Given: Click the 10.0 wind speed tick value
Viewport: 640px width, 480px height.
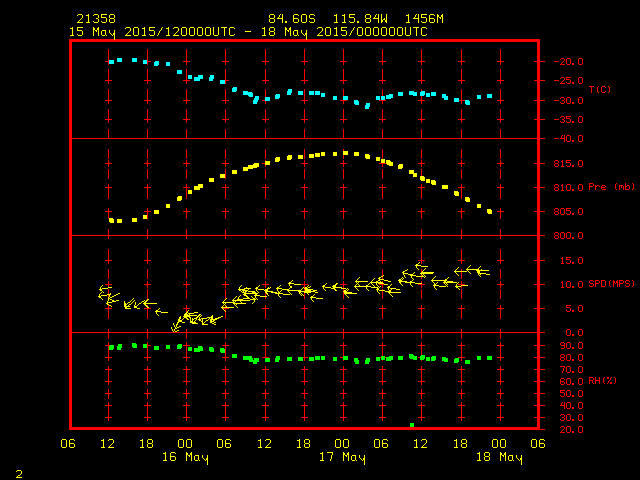Looking at the screenshot, I should click(572, 285).
